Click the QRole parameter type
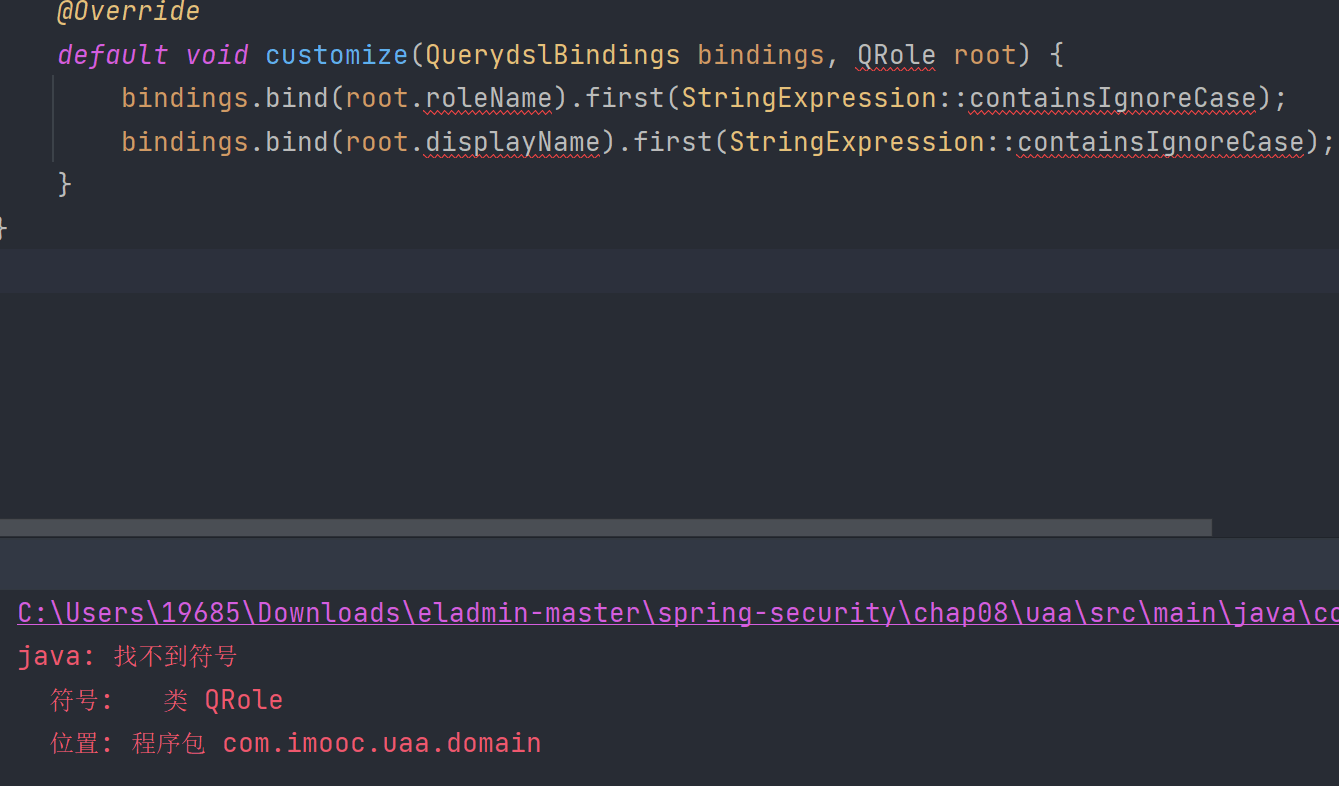Viewport: 1339px width, 786px height. (x=897, y=54)
